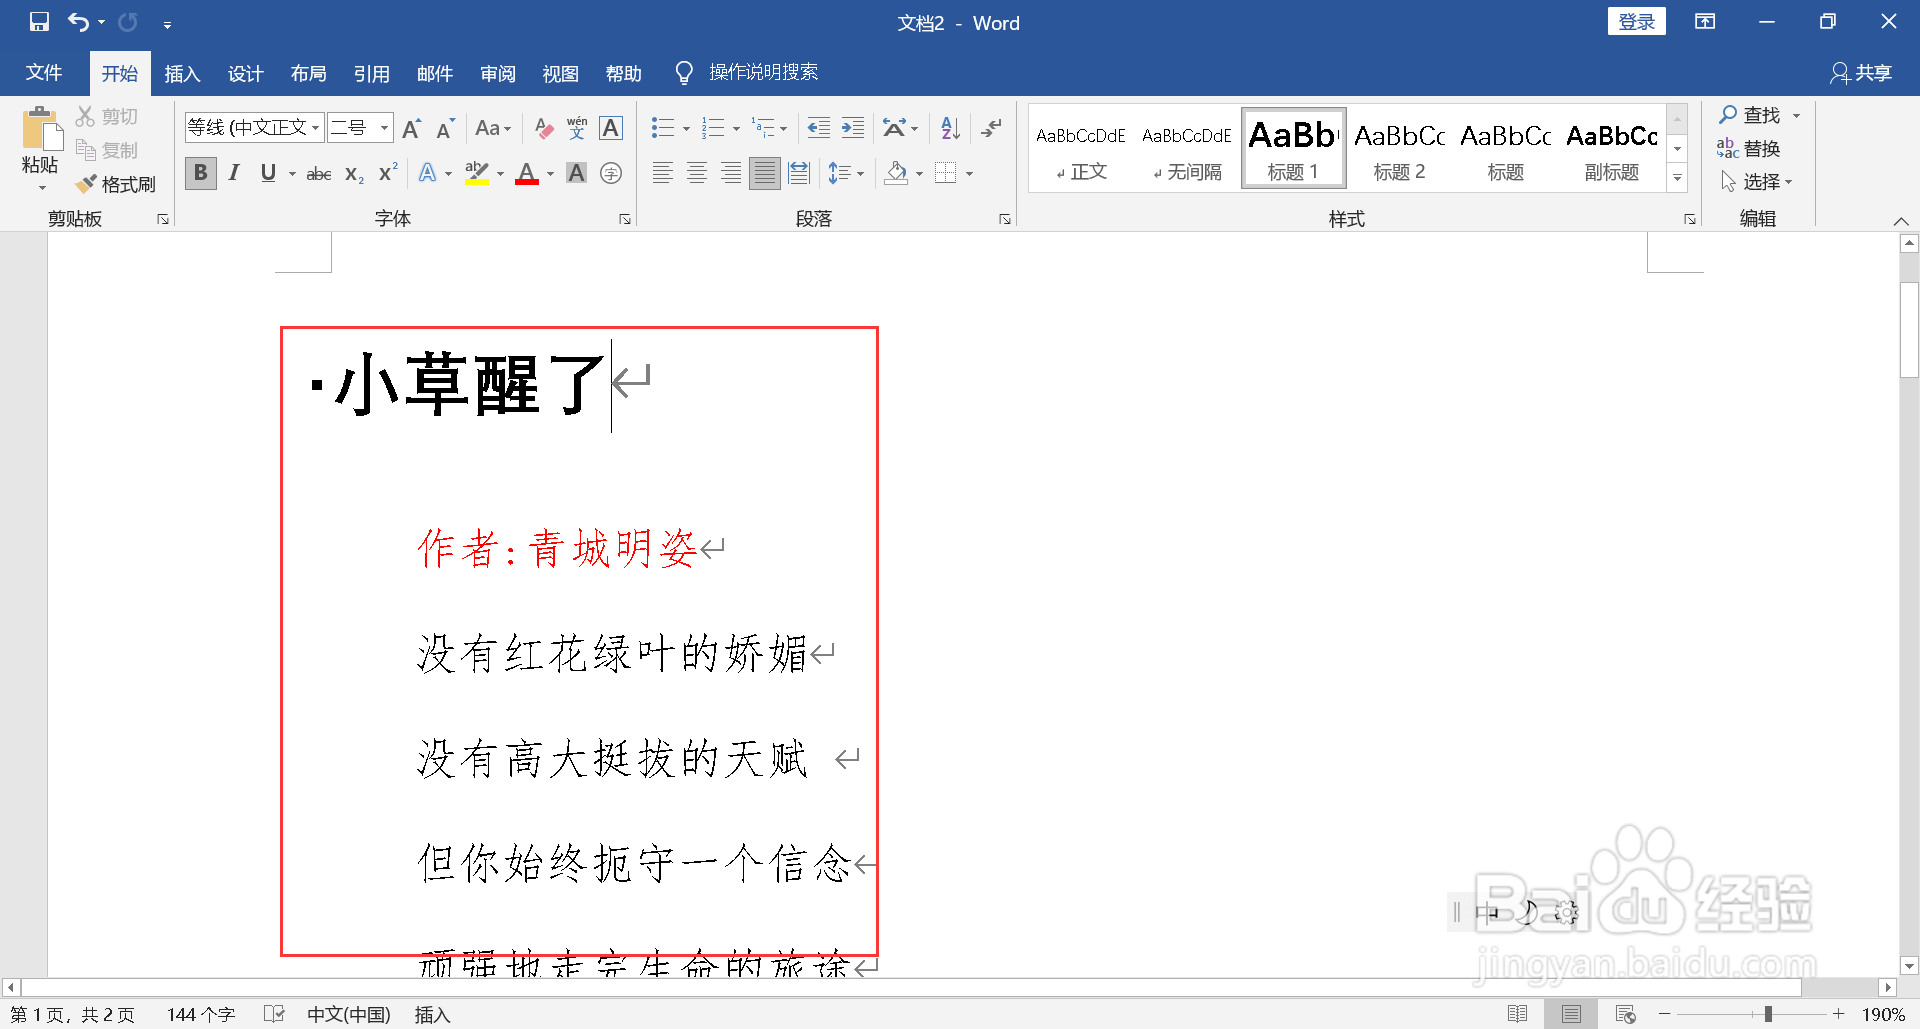Align text right
This screenshot has height=1029, width=1920.
click(731, 173)
